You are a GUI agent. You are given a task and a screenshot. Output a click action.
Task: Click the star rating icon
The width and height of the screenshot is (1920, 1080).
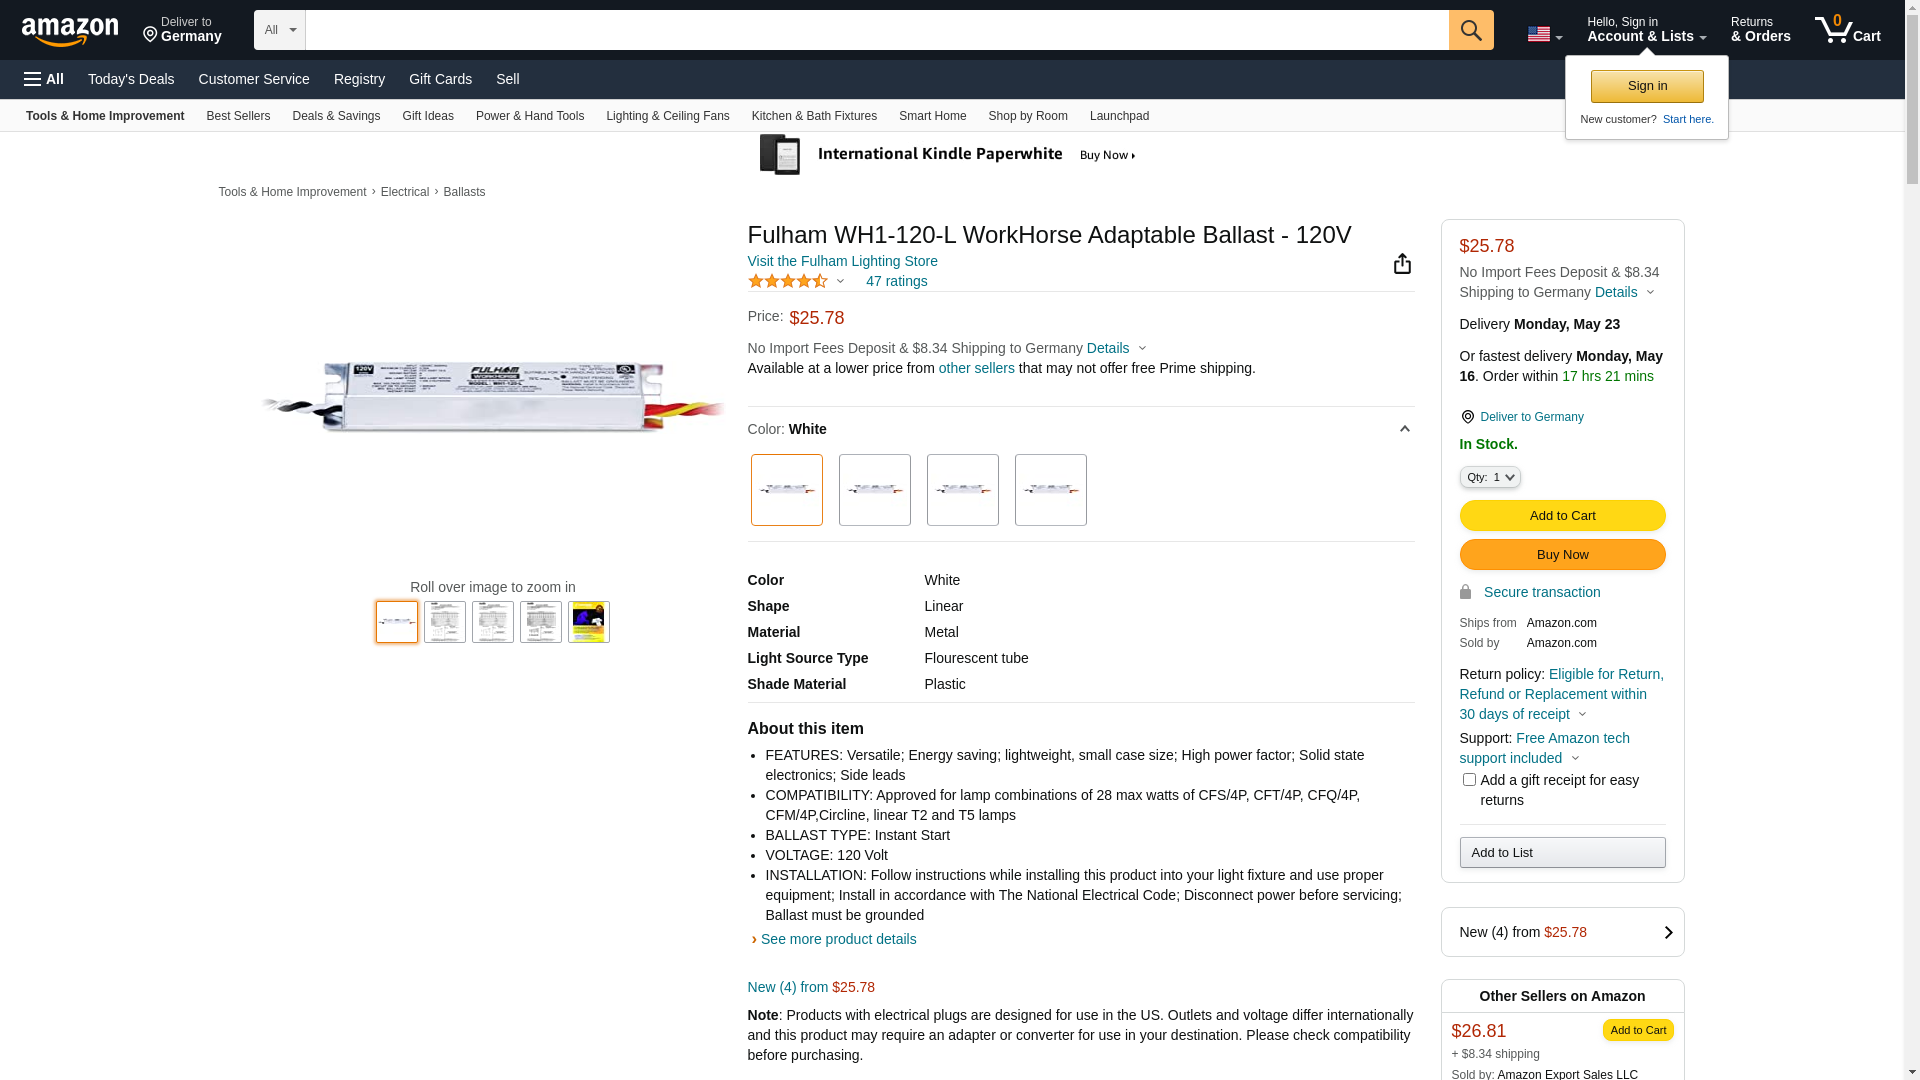[788, 281]
